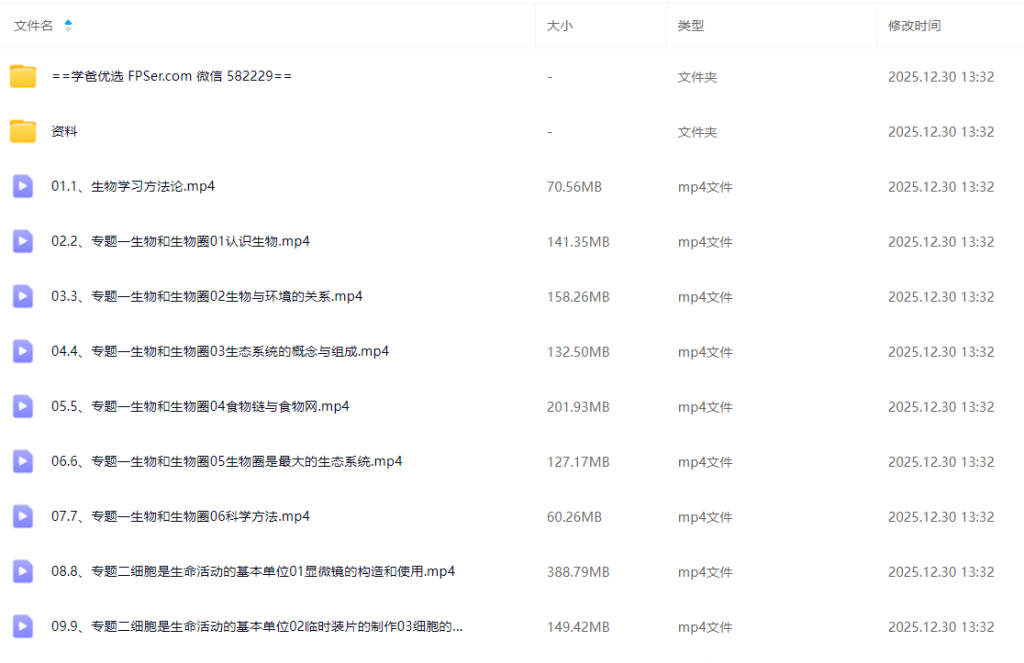Viewport: 1024px width, 663px height.
Task: Click the folder icon for 资料
Action: point(23,131)
